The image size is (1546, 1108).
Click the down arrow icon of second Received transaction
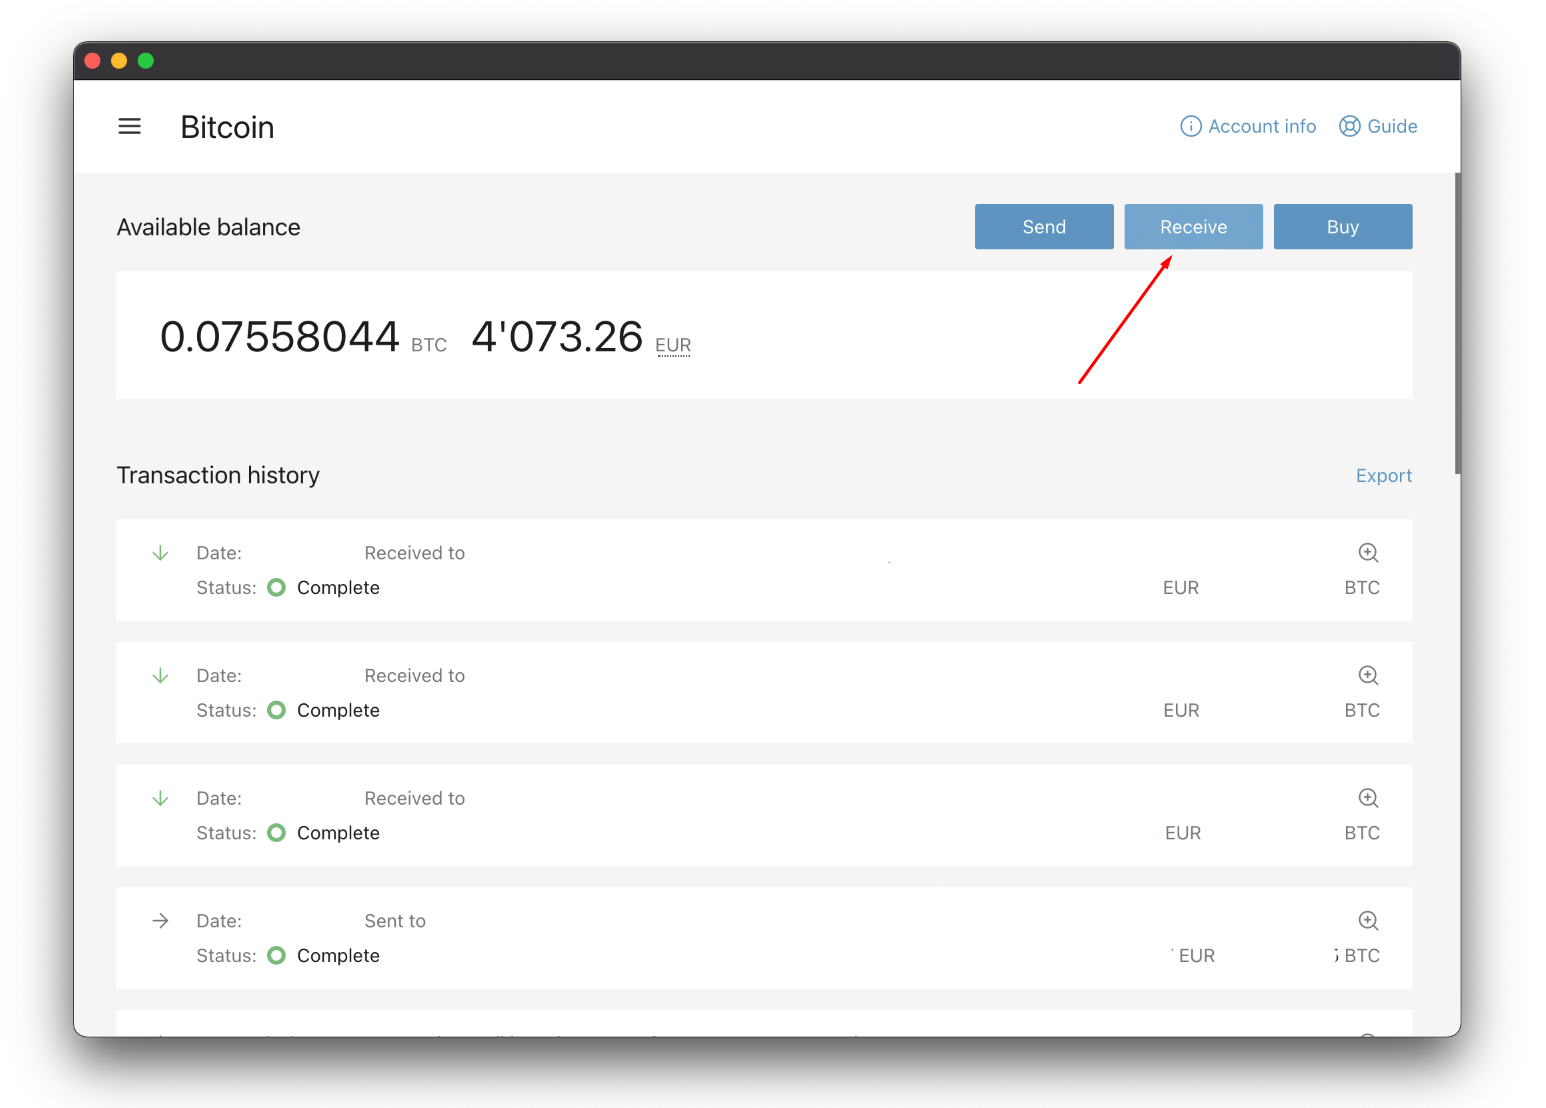click(x=160, y=676)
